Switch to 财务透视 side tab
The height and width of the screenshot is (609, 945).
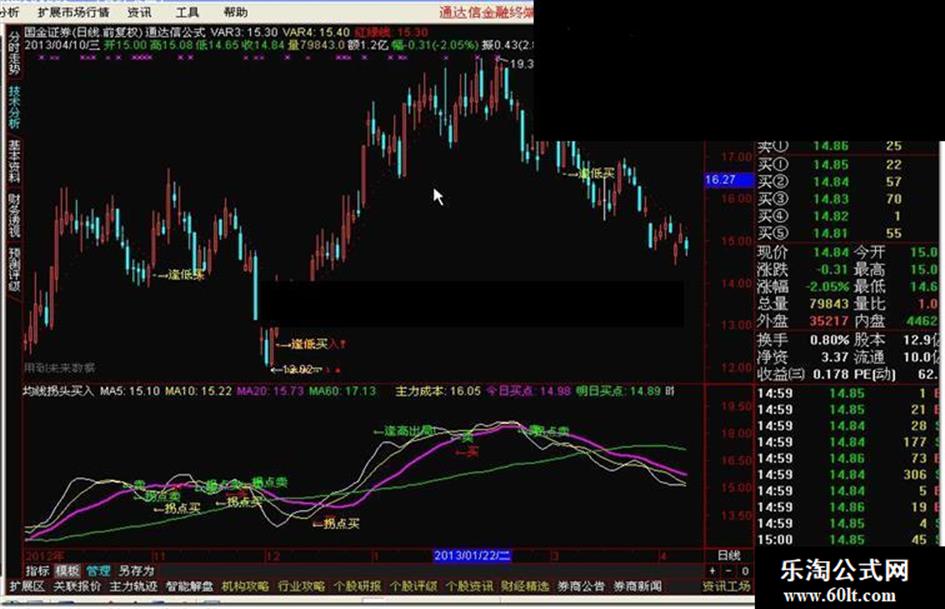(x=14, y=215)
